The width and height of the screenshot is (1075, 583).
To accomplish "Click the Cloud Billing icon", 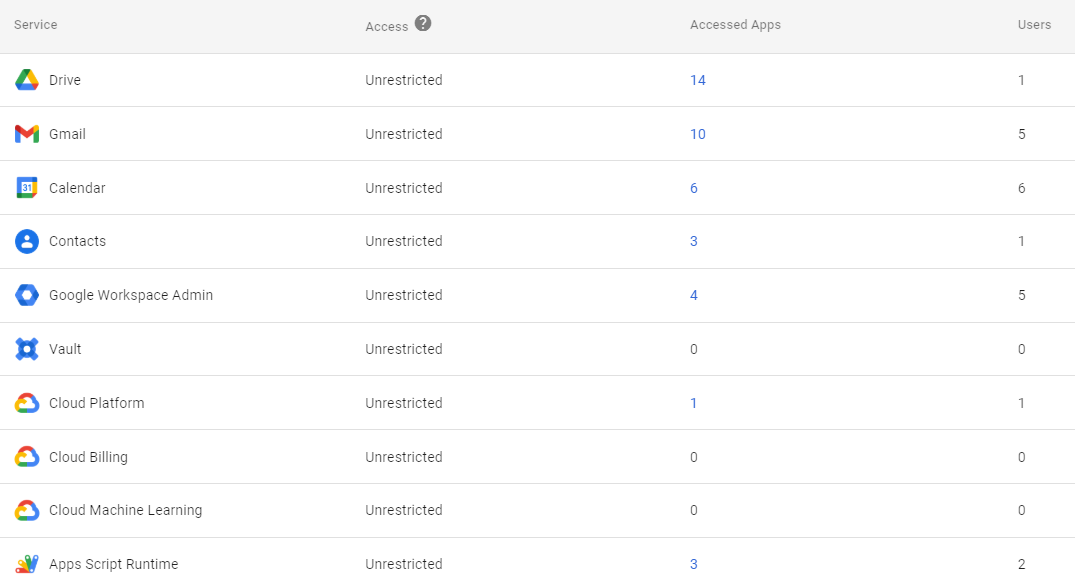I will pos(26,457).
